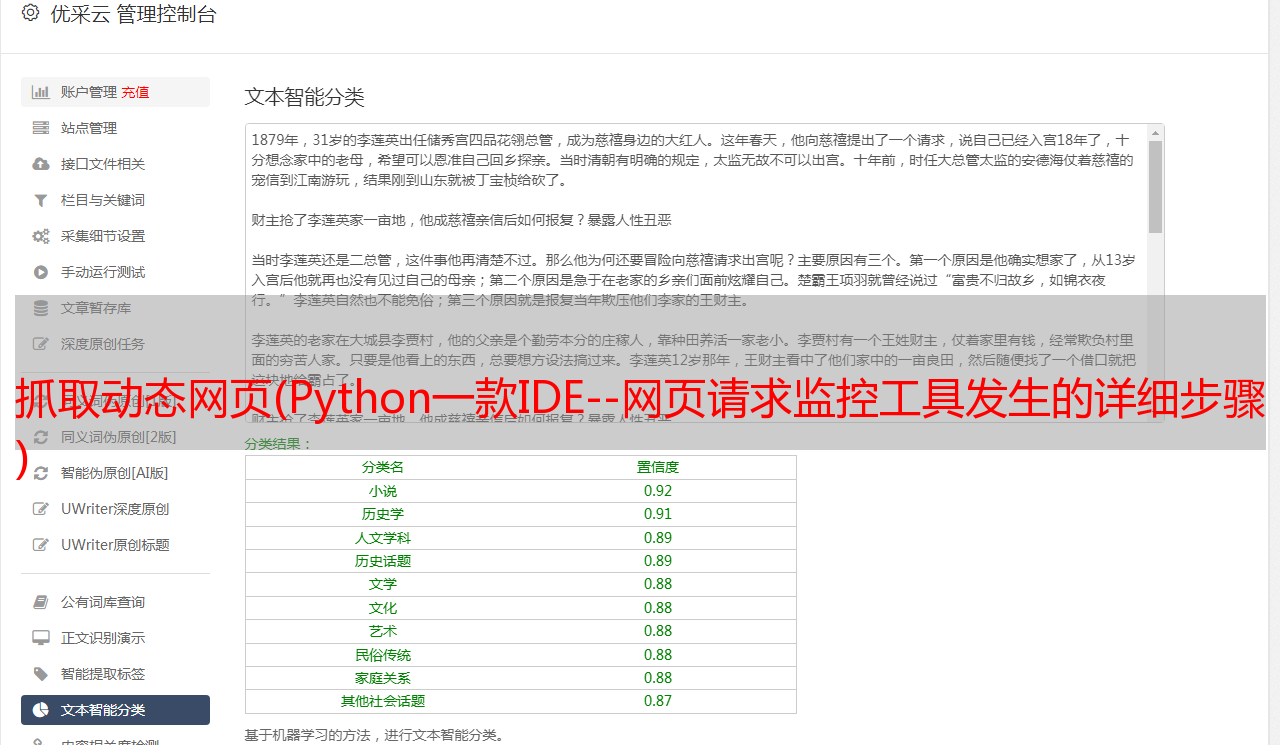Viewport: 1280px width, 745px height.
Task: Click the 优采云 管理控制台 title
Action: pyautogui.click(x=133, y=14)
